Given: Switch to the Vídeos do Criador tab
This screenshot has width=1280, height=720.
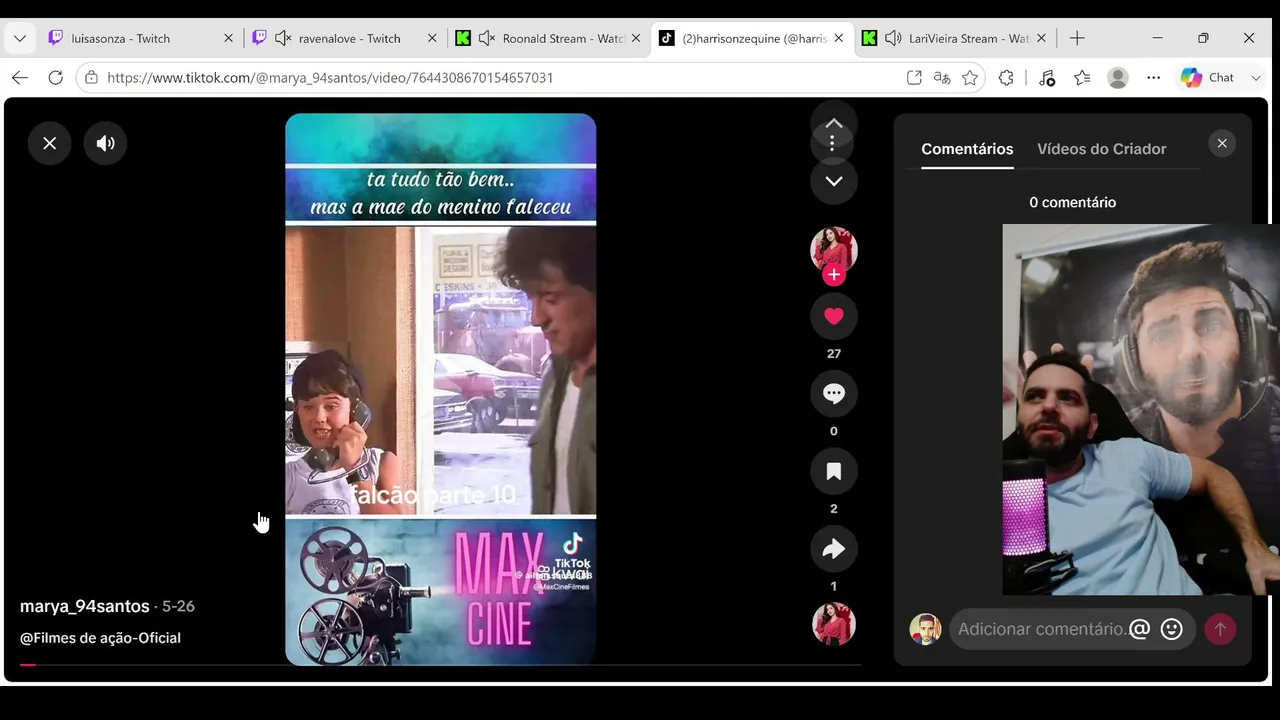Looking at the screenshot, I should pyautogui.click(x=1102, y=149).
